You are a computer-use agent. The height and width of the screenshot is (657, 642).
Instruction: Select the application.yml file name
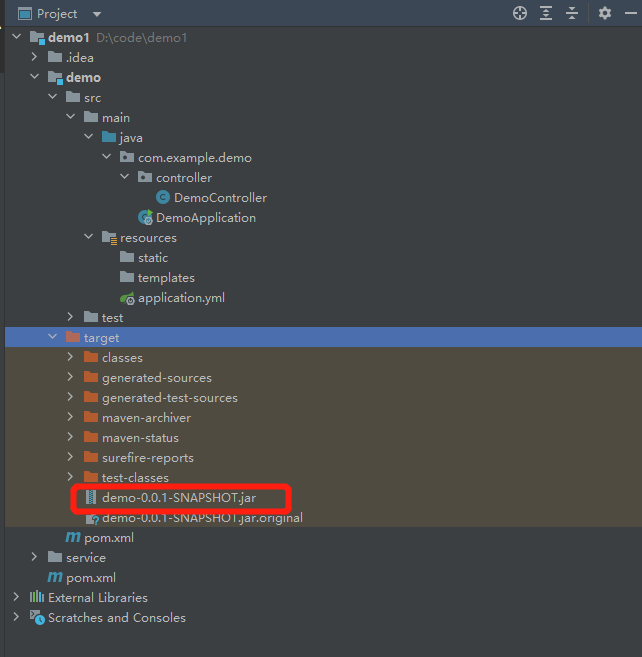pos(181,298)
